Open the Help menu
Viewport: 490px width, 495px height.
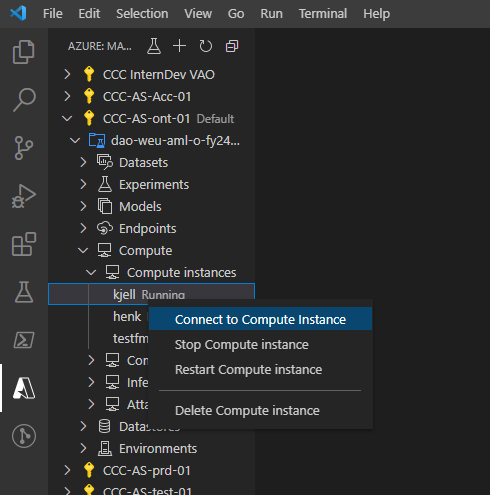click(x=376, y=14)
